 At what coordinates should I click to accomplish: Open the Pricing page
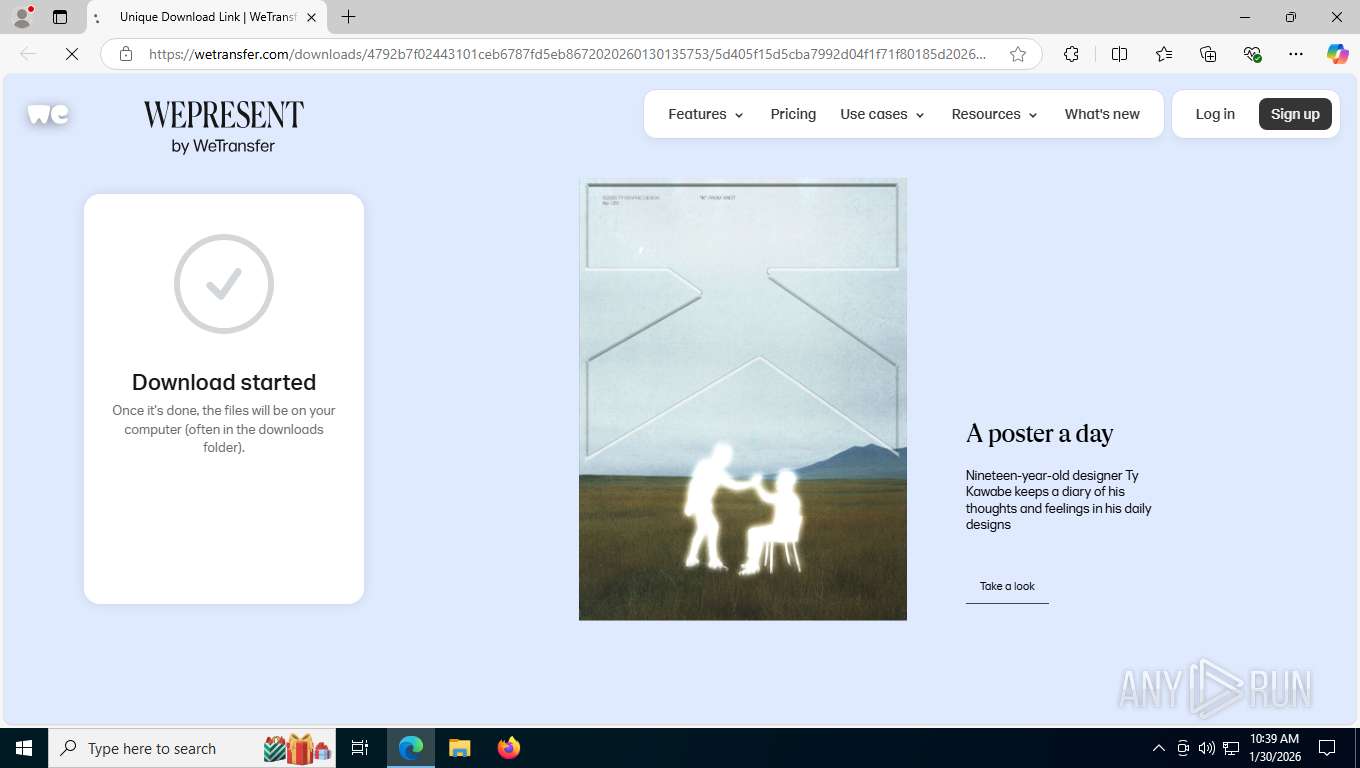coord(793,114)
